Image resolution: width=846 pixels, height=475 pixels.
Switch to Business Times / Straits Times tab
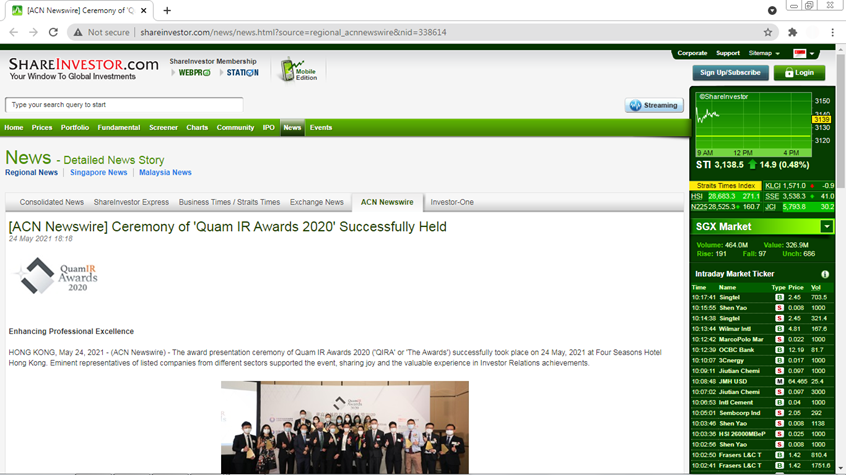tap(229, 202)
